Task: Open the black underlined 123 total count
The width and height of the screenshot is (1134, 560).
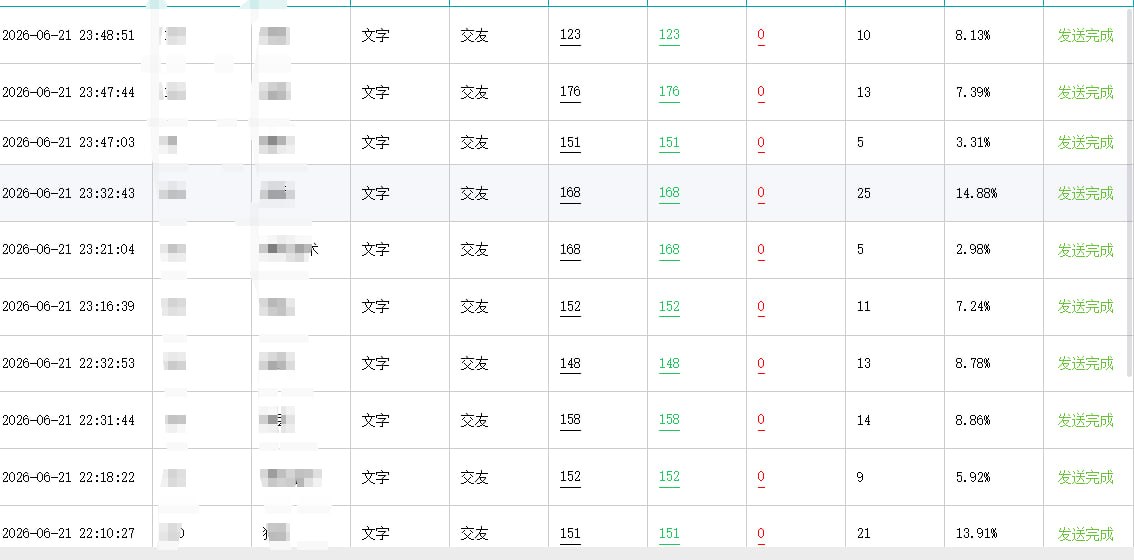Action: coord(570,35)
